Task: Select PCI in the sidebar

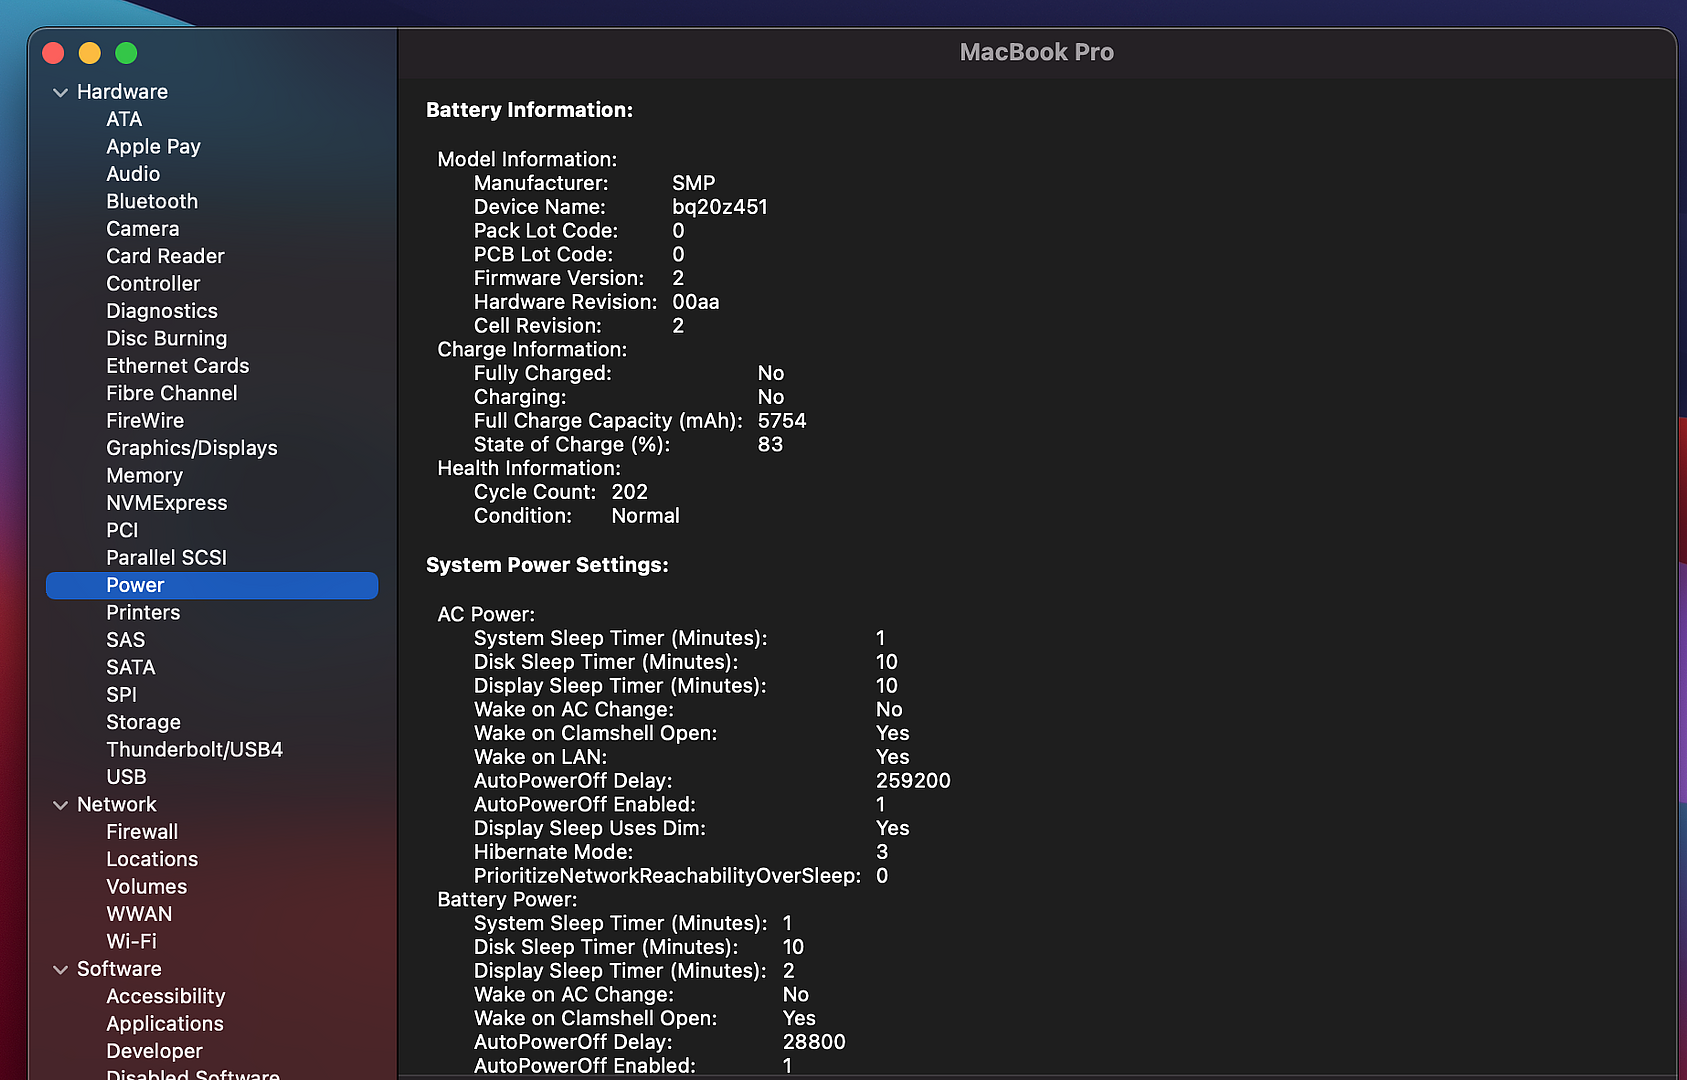Action: coord(122,530)
